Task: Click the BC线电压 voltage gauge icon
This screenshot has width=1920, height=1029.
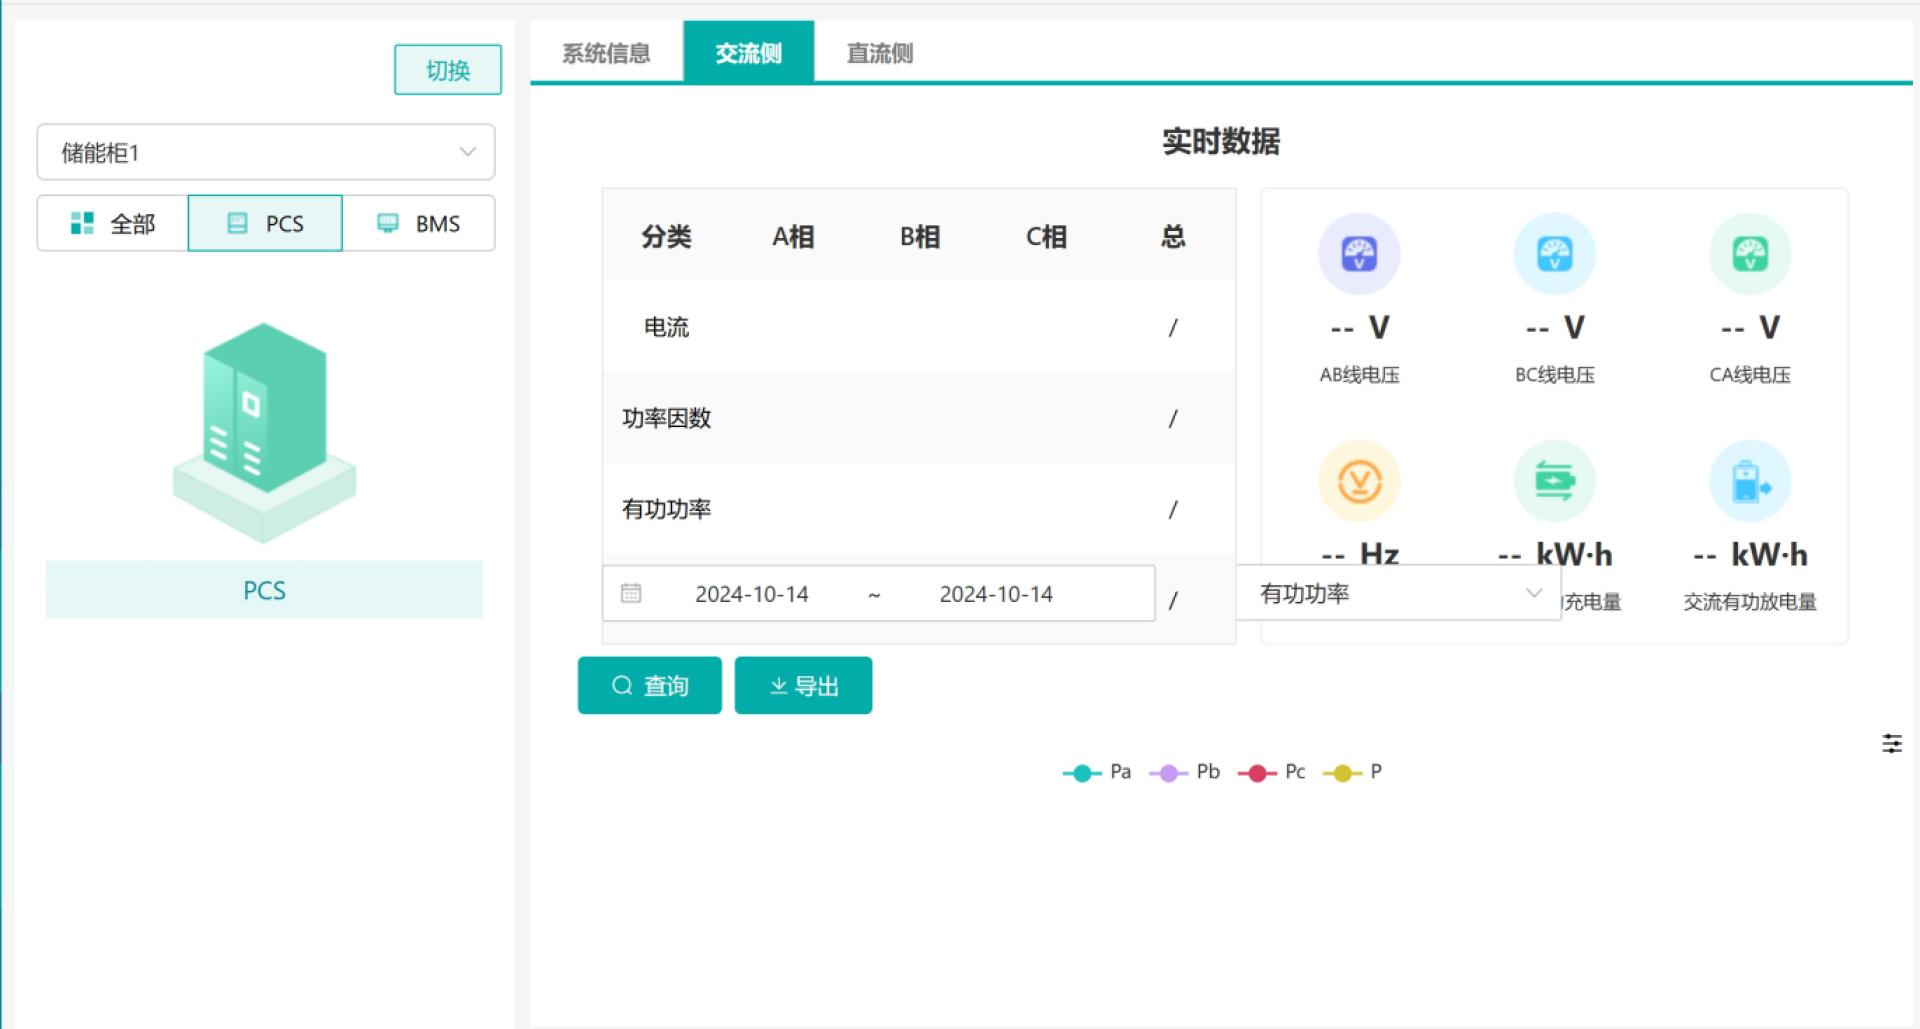Action: 1554,254
